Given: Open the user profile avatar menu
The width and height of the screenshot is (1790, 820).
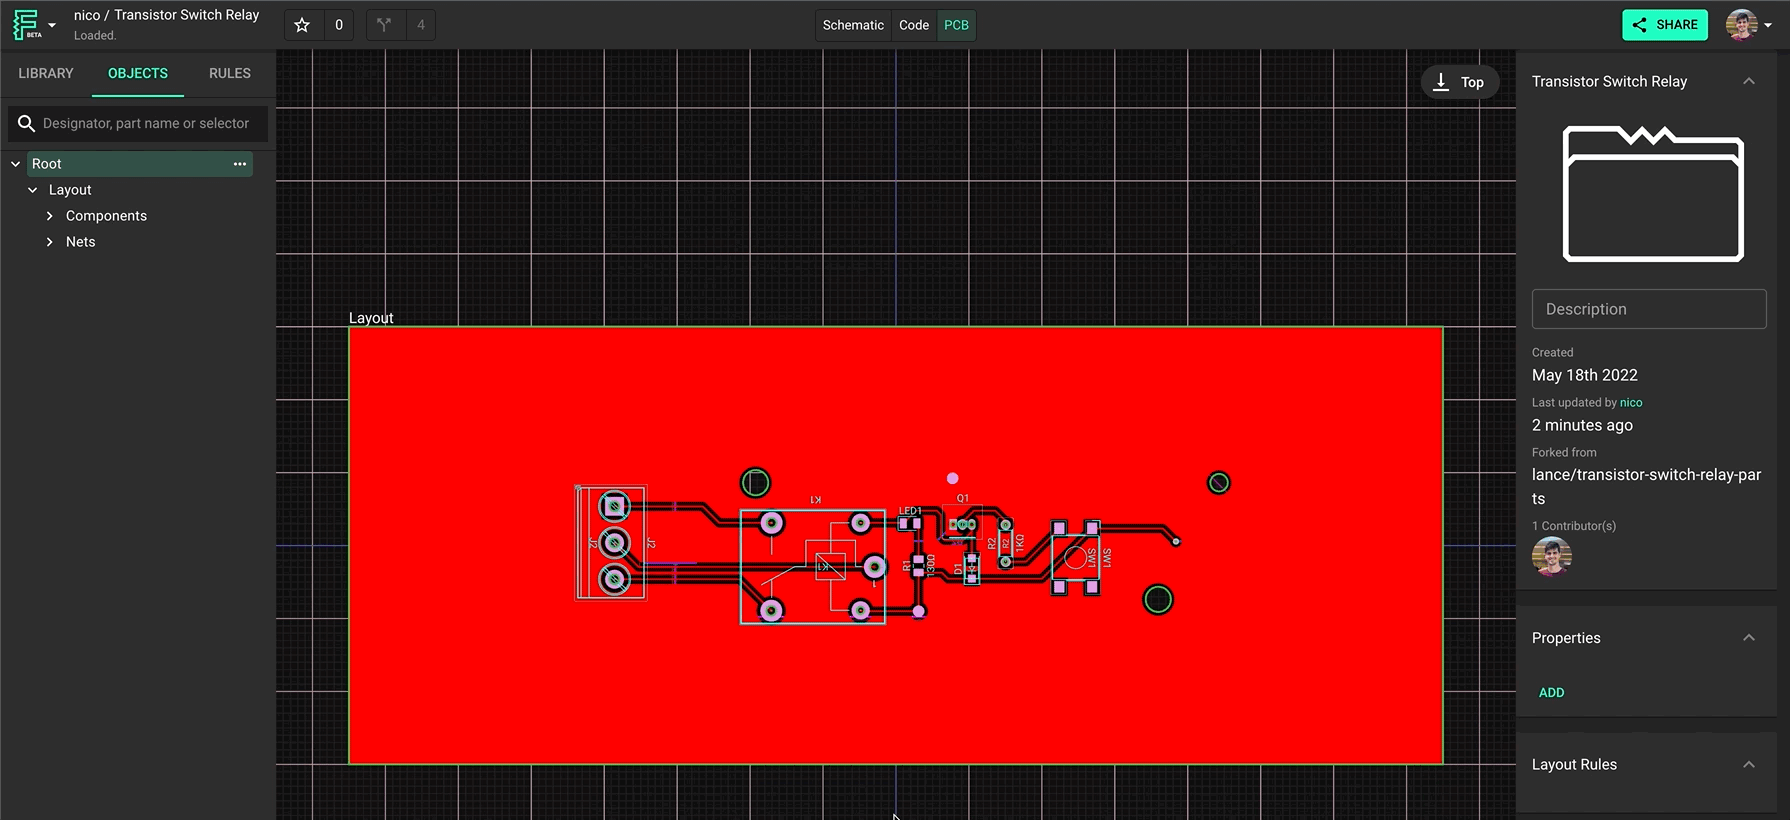Looking at the screenshot, I should (x=1748, y=25).
